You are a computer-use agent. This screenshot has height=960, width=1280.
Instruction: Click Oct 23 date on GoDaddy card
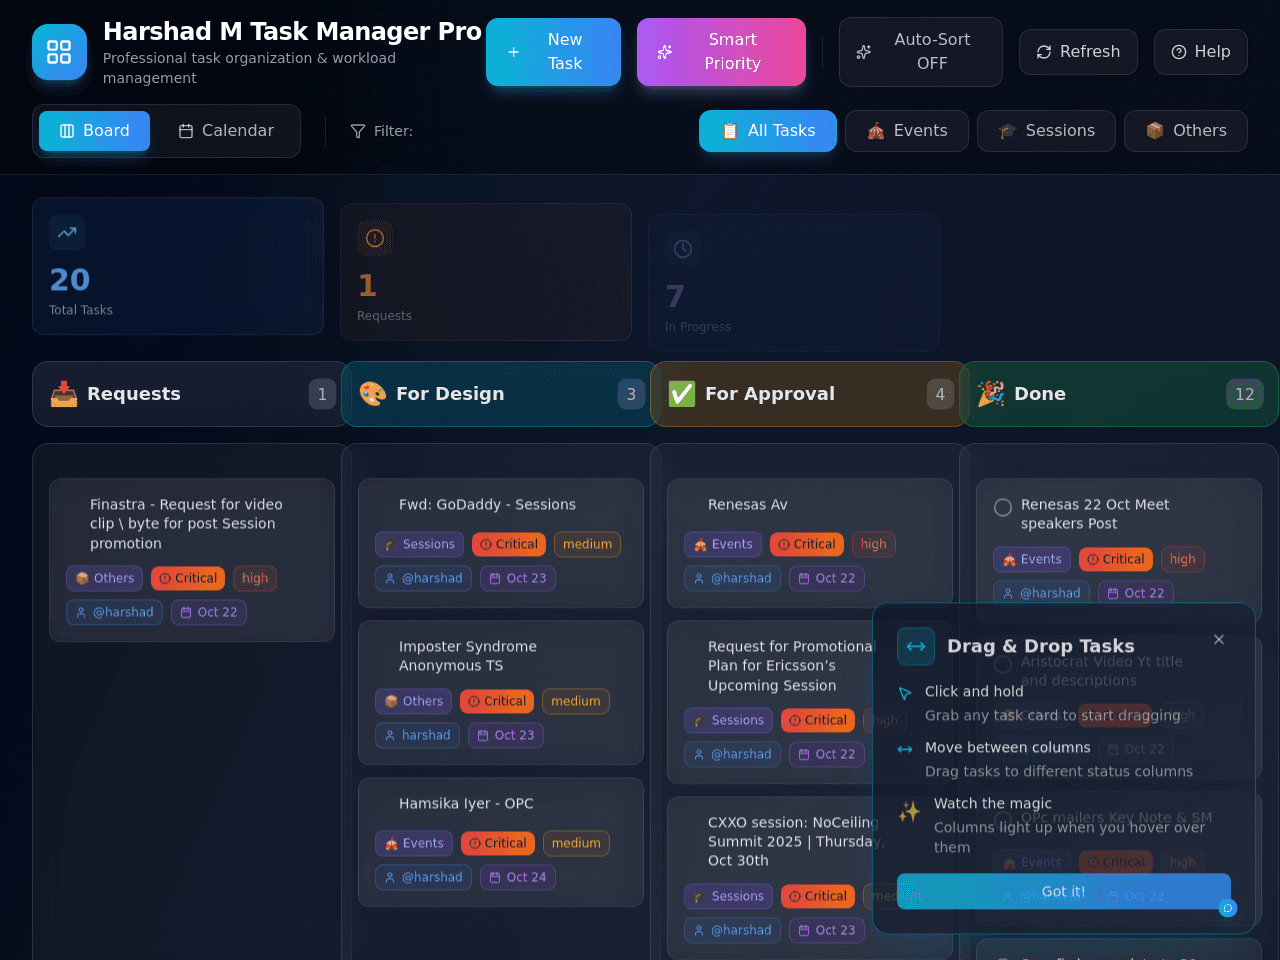518,578
